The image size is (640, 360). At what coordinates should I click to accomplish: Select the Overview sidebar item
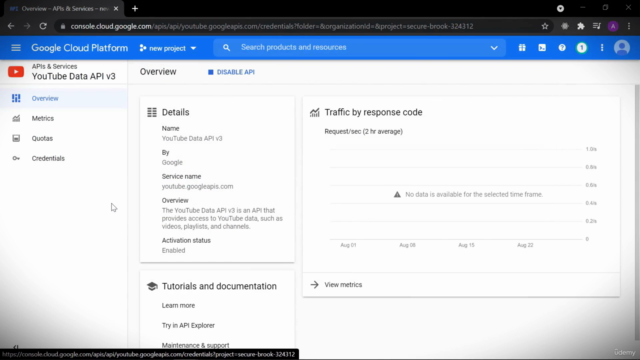click(64, 98)
